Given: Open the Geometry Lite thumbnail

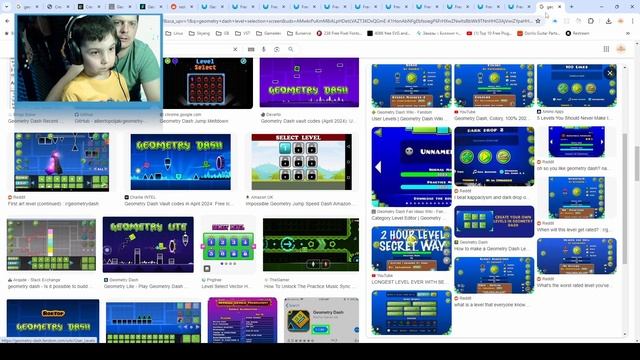Looking at the screenshot, I should [148, 245].
